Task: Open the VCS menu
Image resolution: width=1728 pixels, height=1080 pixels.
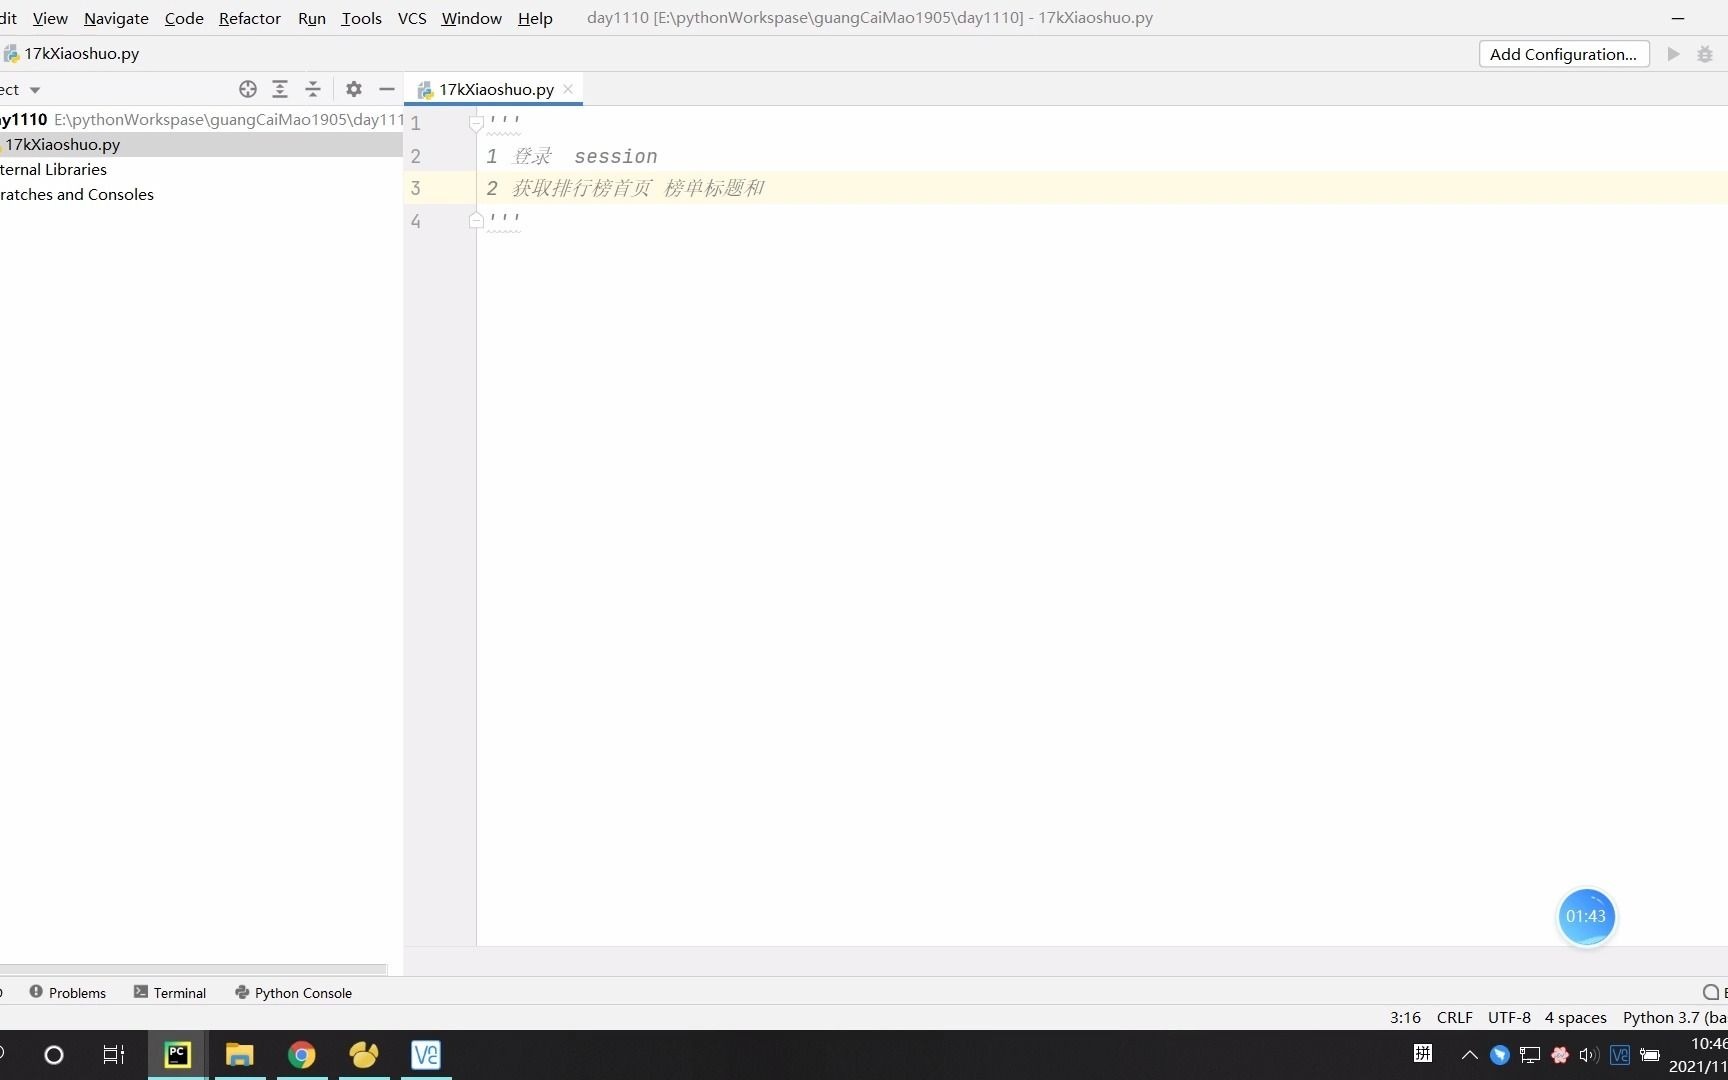Action: coord(412,18)
